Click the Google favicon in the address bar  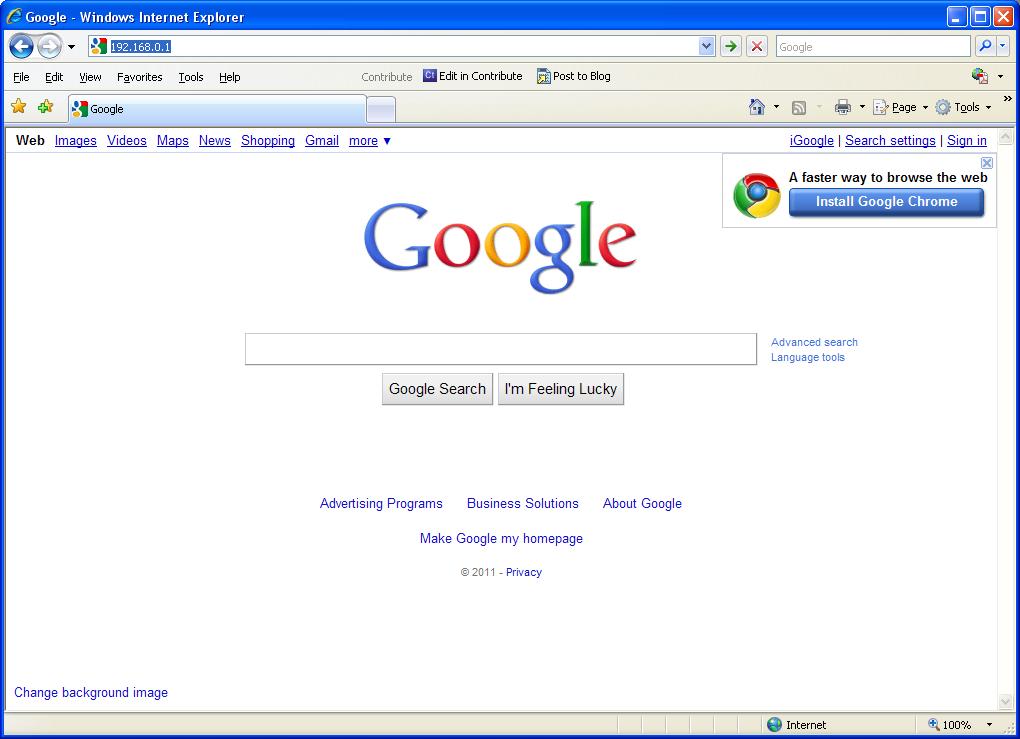point(98,46)
